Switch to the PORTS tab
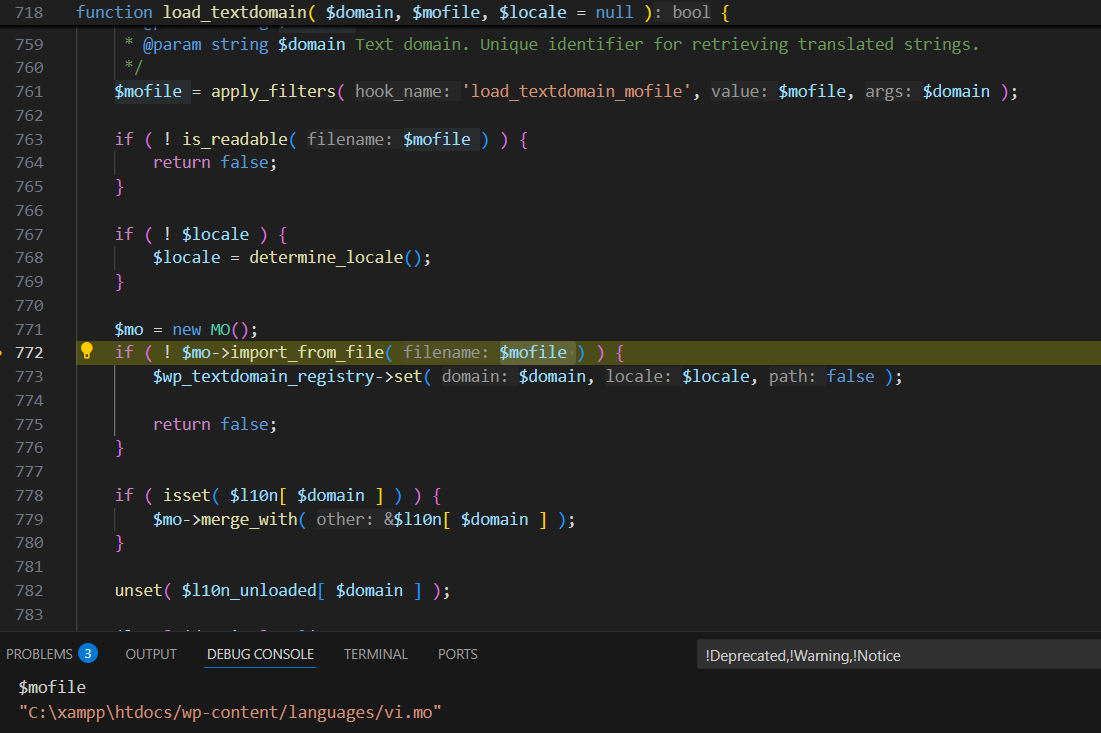The image size is (1101, 733). click(x=458, y=654)
